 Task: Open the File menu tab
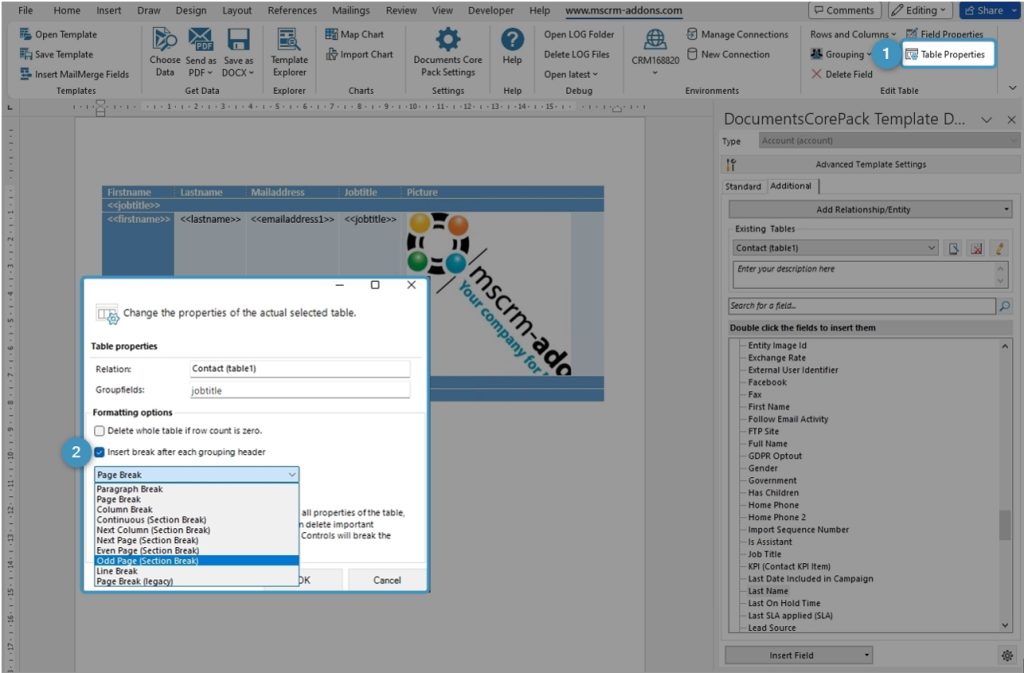[x=25, y=10]
